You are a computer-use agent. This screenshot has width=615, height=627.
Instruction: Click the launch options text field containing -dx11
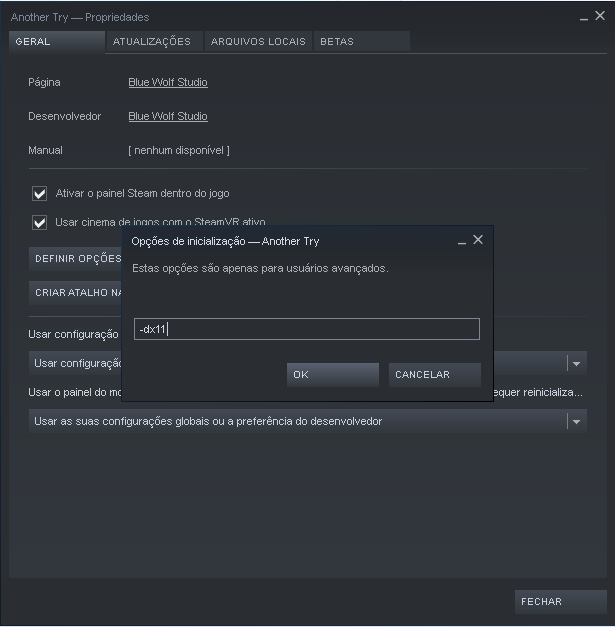point(306,329)
